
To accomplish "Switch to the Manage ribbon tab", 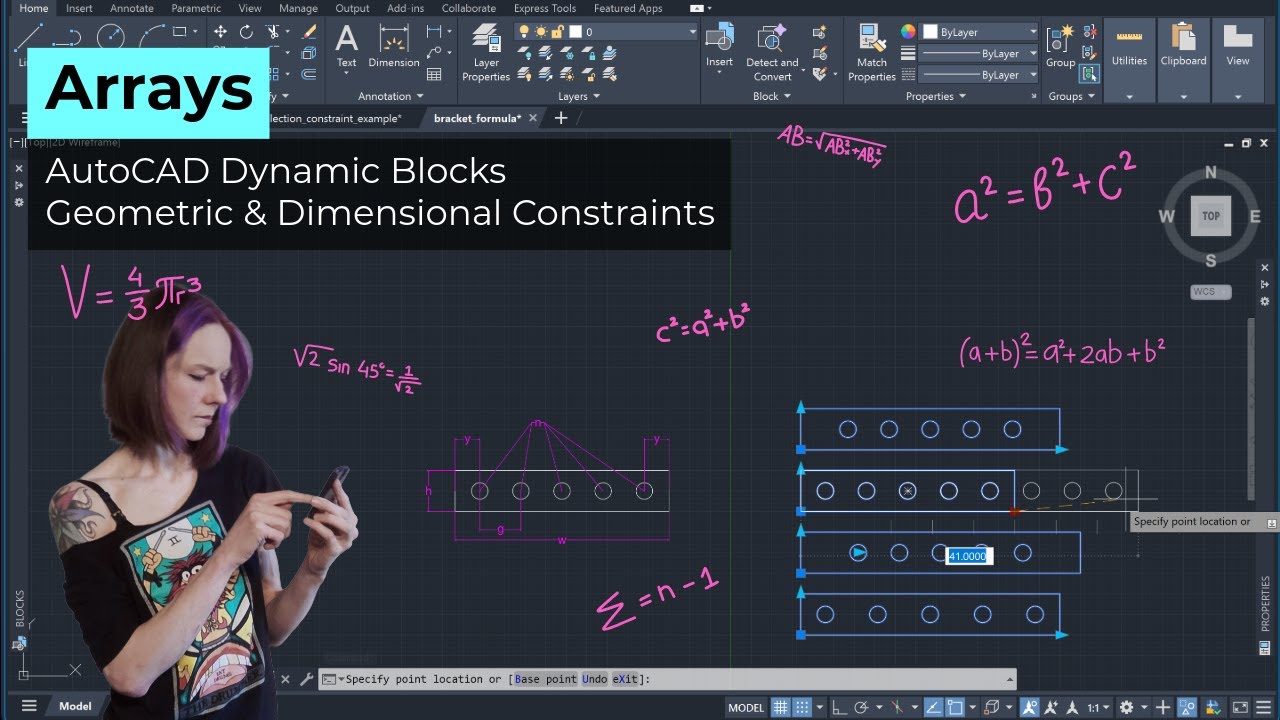I will pos(298,8).
